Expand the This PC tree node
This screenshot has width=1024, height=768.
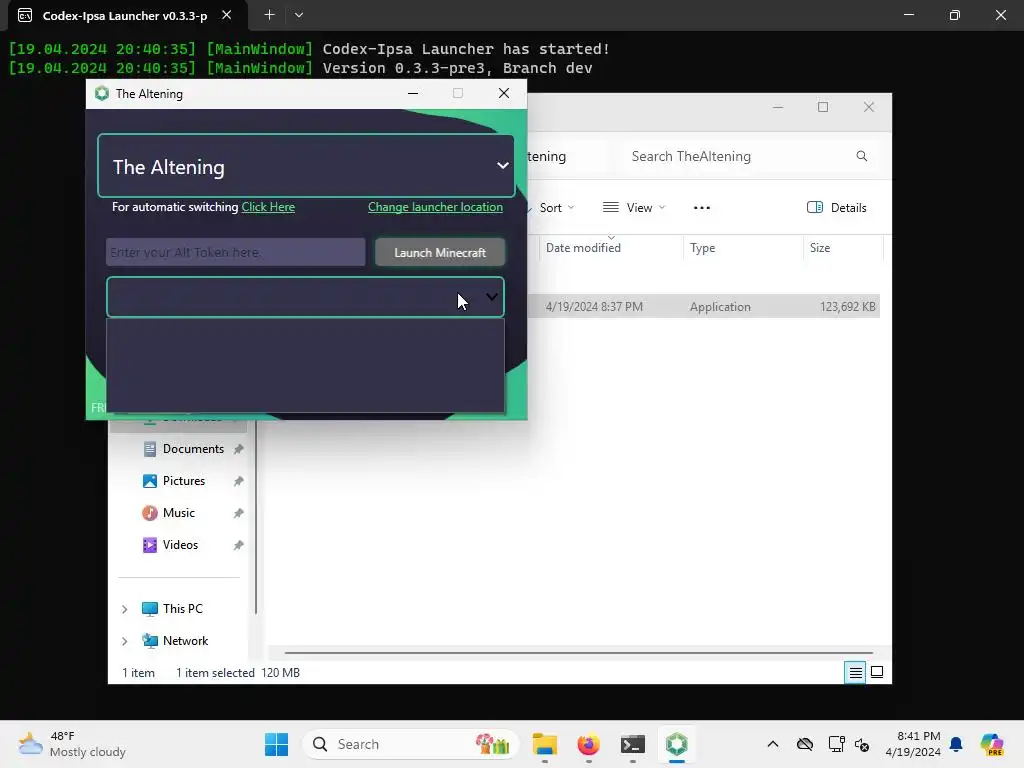124,609
